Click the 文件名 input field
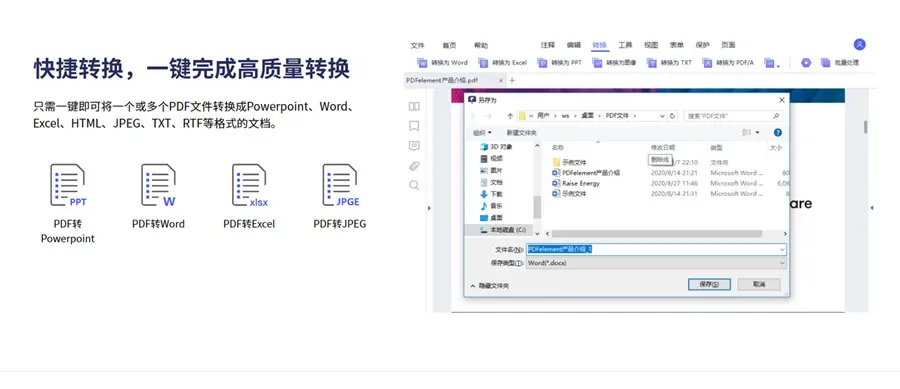This screenshot has height=389, width=900. pyautogui.click(x=656, y=249)
